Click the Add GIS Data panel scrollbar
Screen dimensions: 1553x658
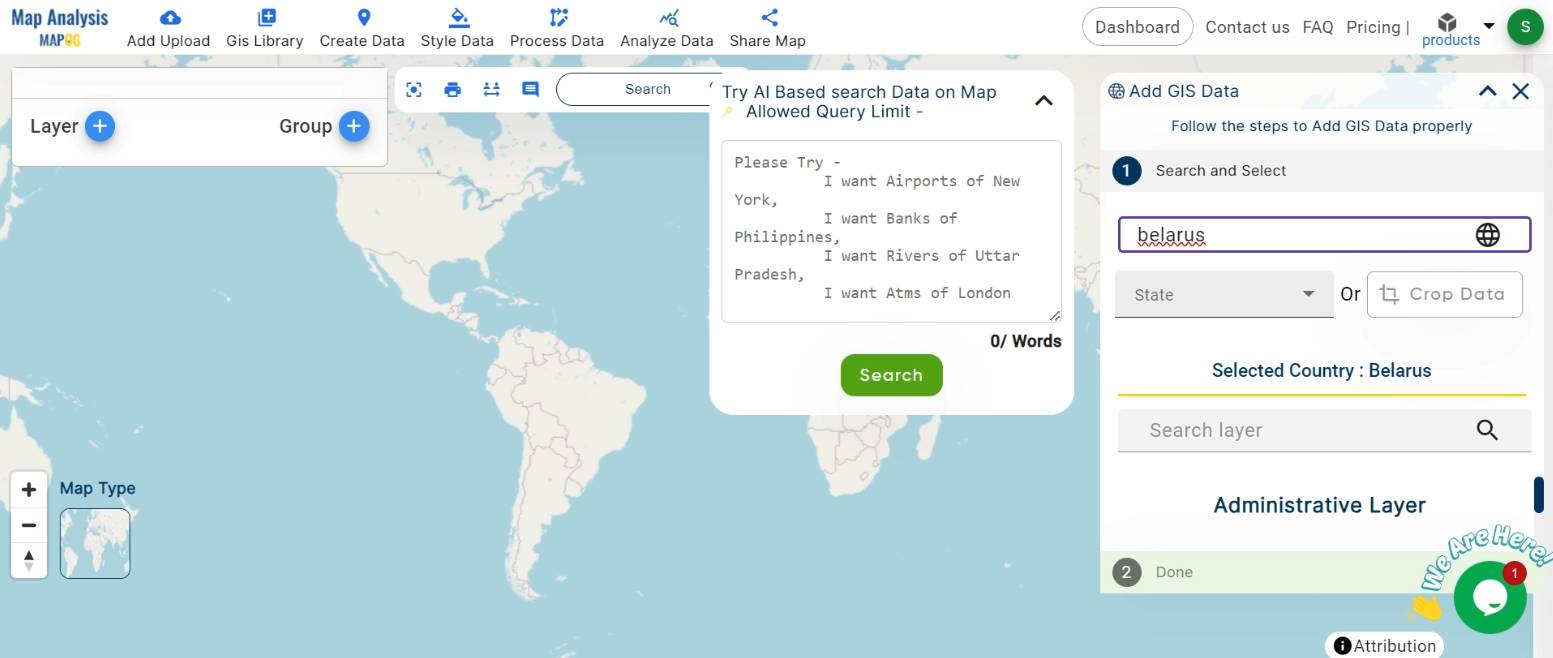pyautogui.click(x=1538, y=495)
